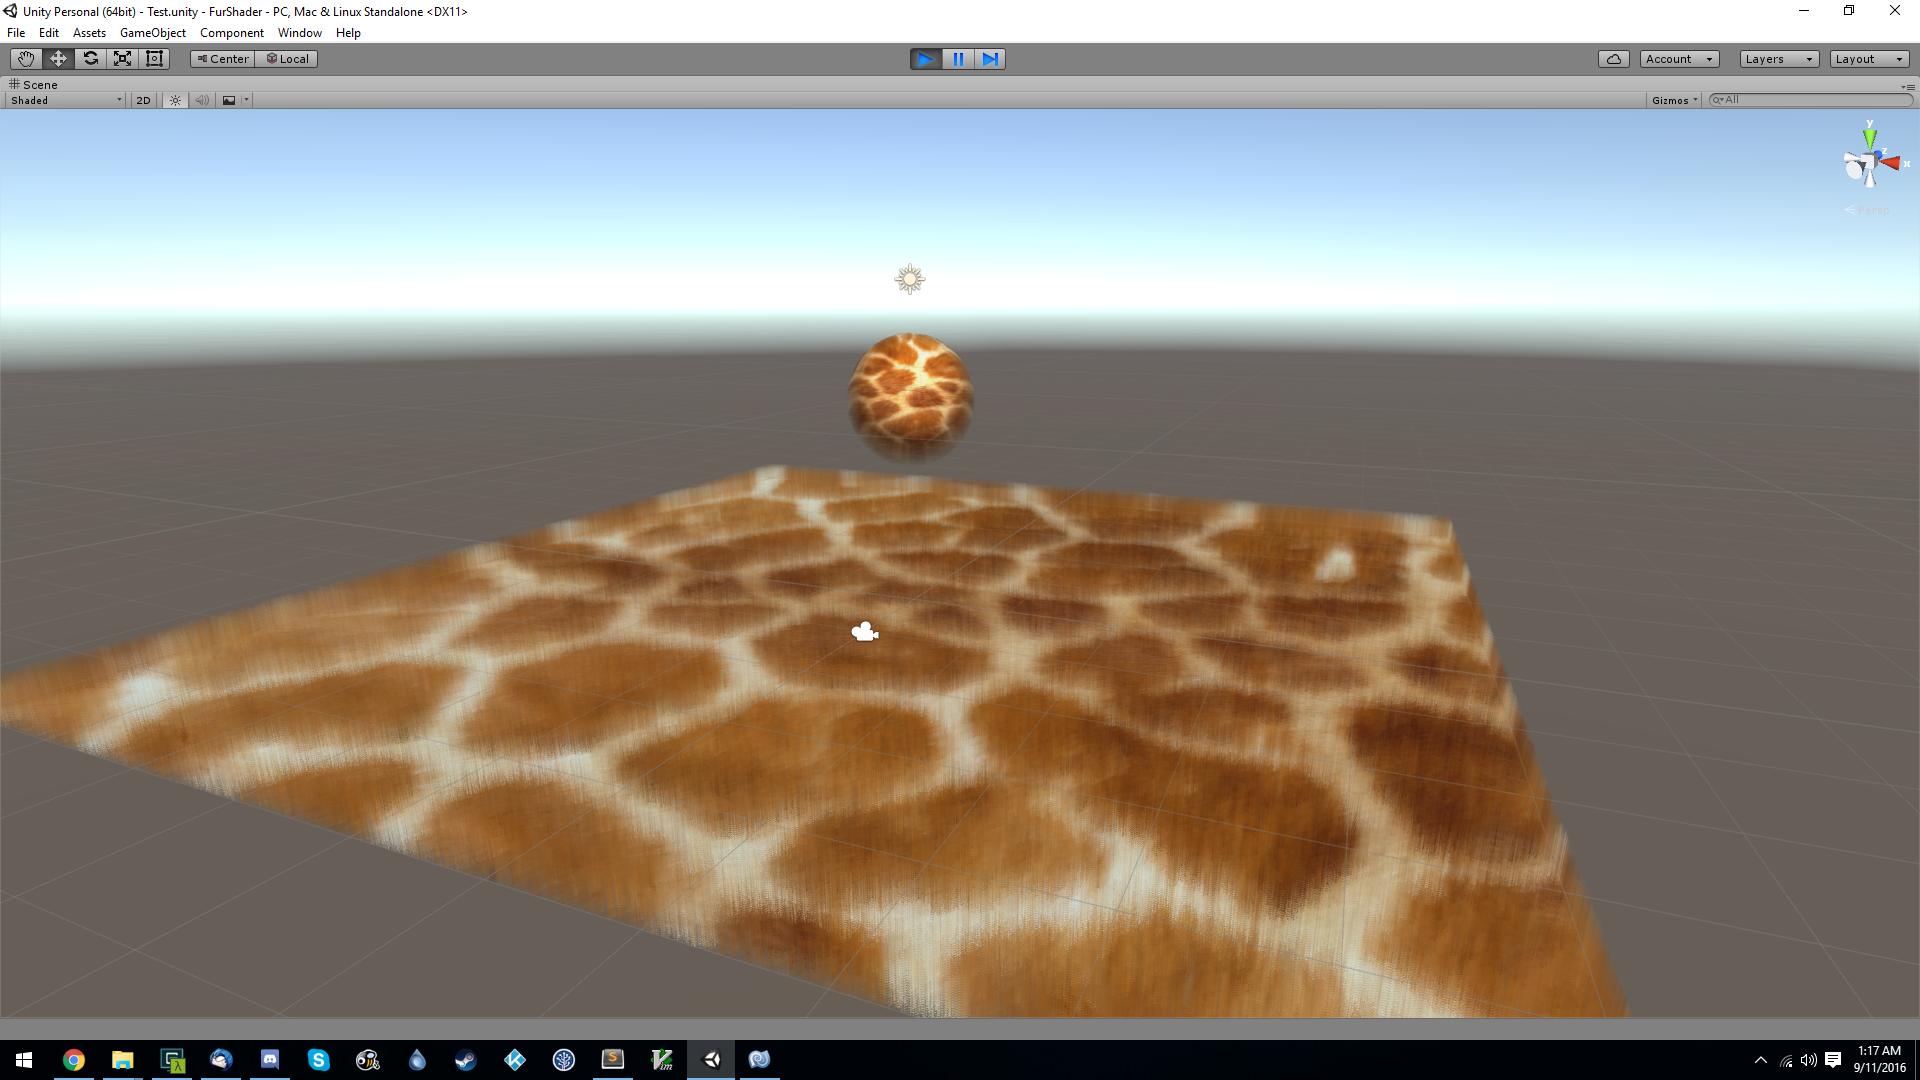Toggle 2D view mode
The height and width of the screenshot is (1080, 1920).
coord(143,100)
